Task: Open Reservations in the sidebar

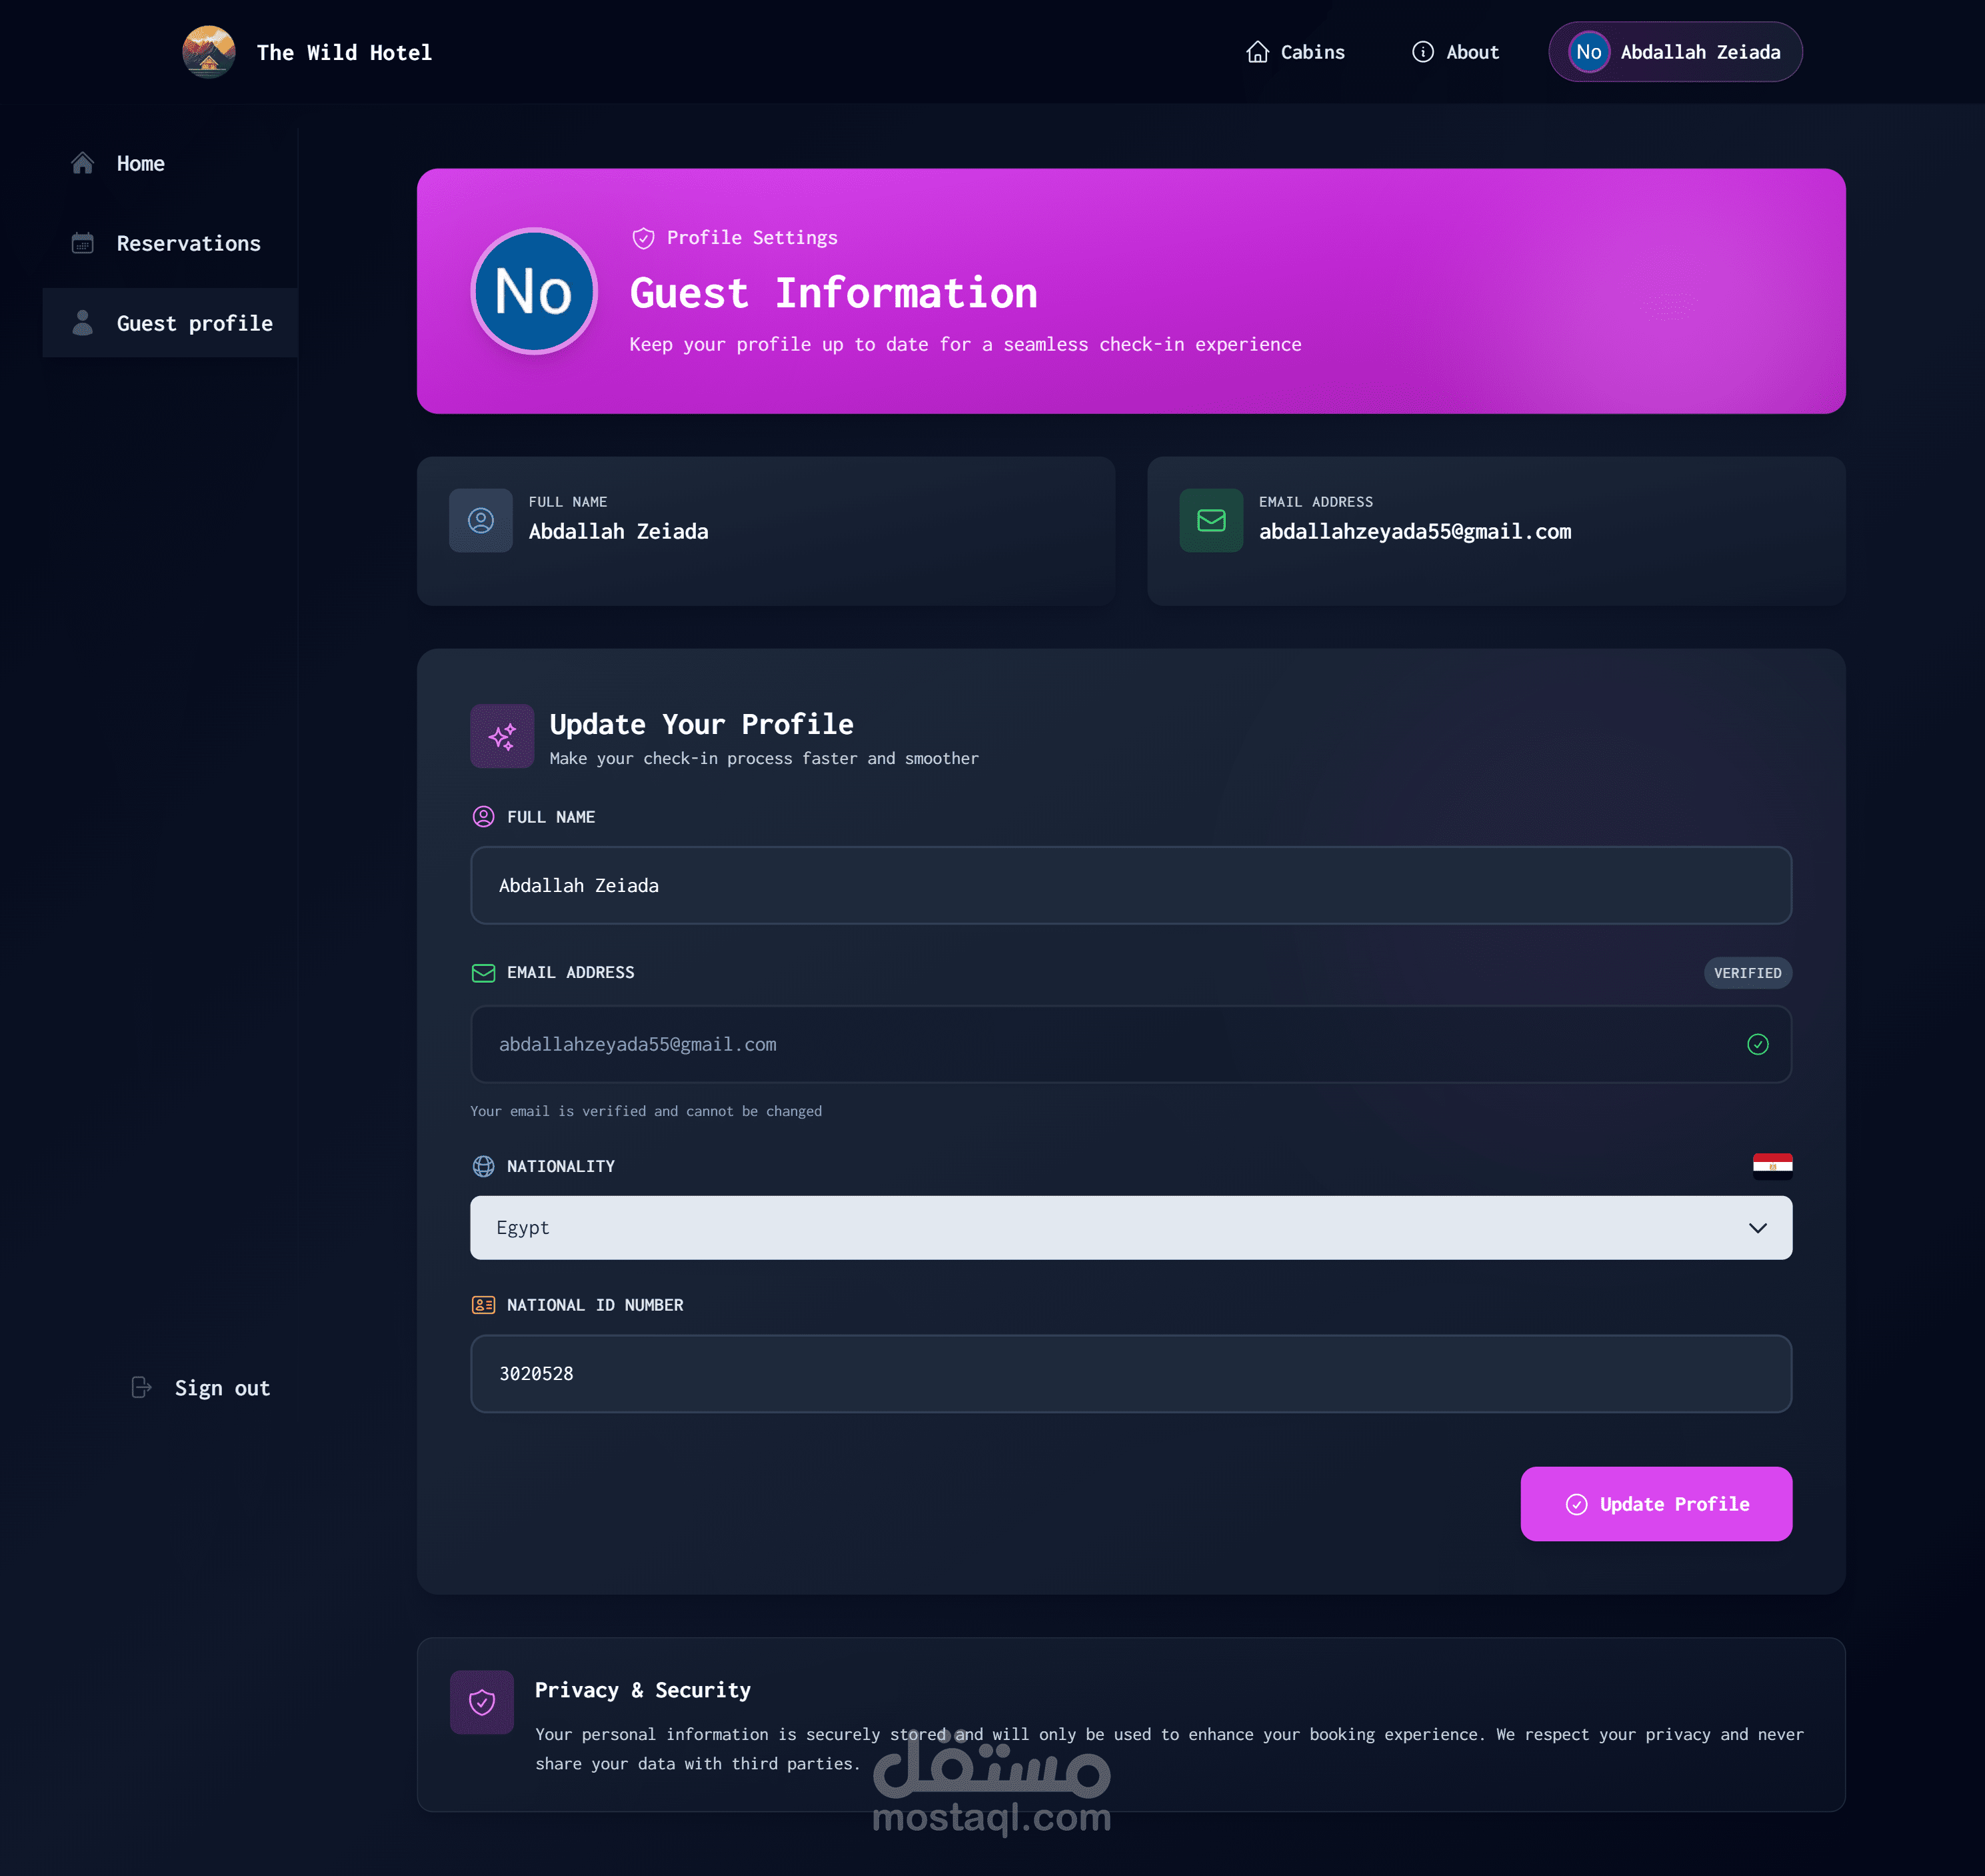Action: (x=188, y=243)
